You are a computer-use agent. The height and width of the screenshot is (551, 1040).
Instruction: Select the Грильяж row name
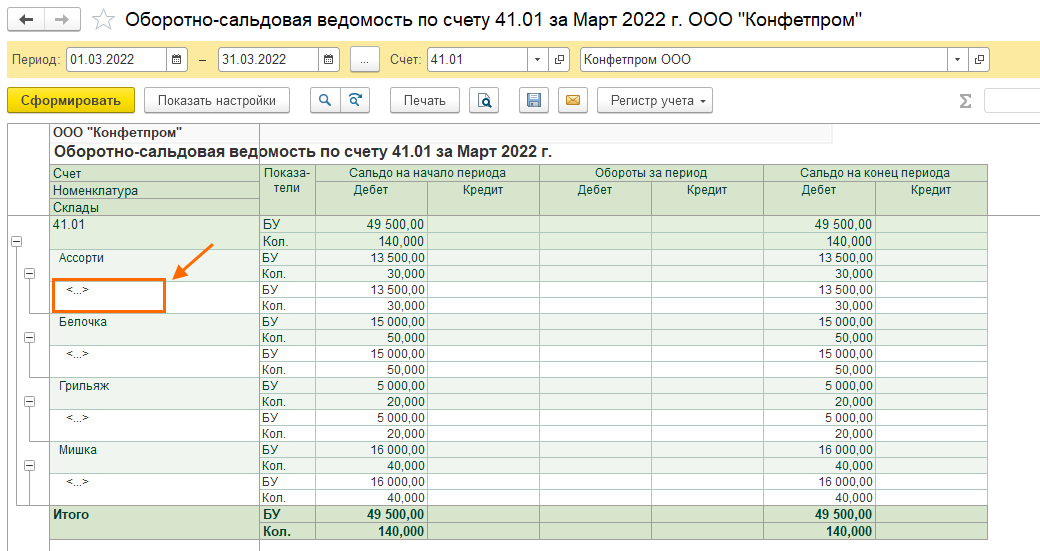coord(84,386)
